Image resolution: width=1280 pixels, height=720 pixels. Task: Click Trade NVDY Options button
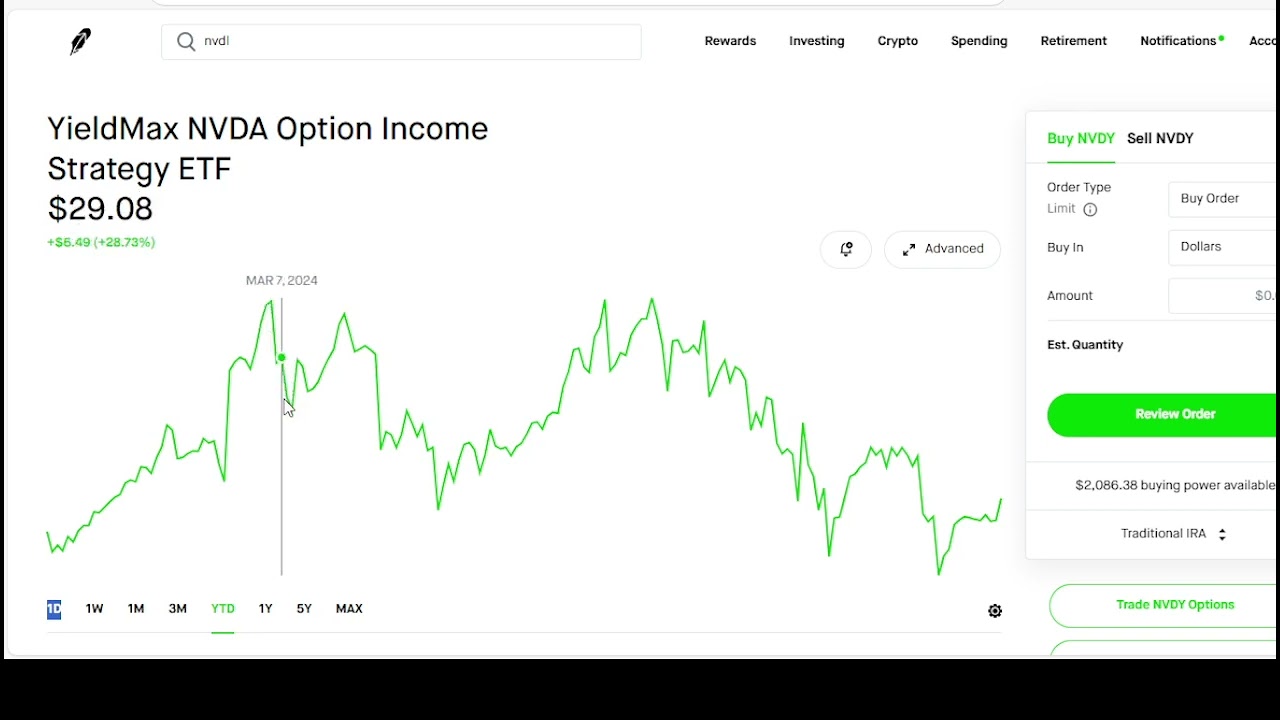(x=1174, y=605)
